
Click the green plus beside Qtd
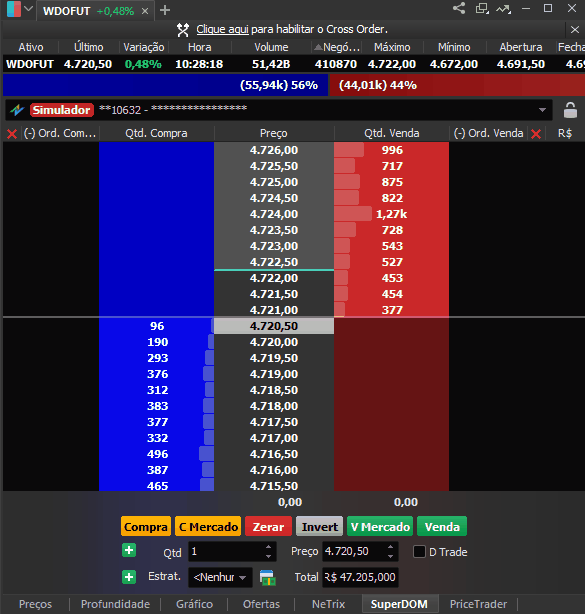pyautogui.click(x=129, y=550)
